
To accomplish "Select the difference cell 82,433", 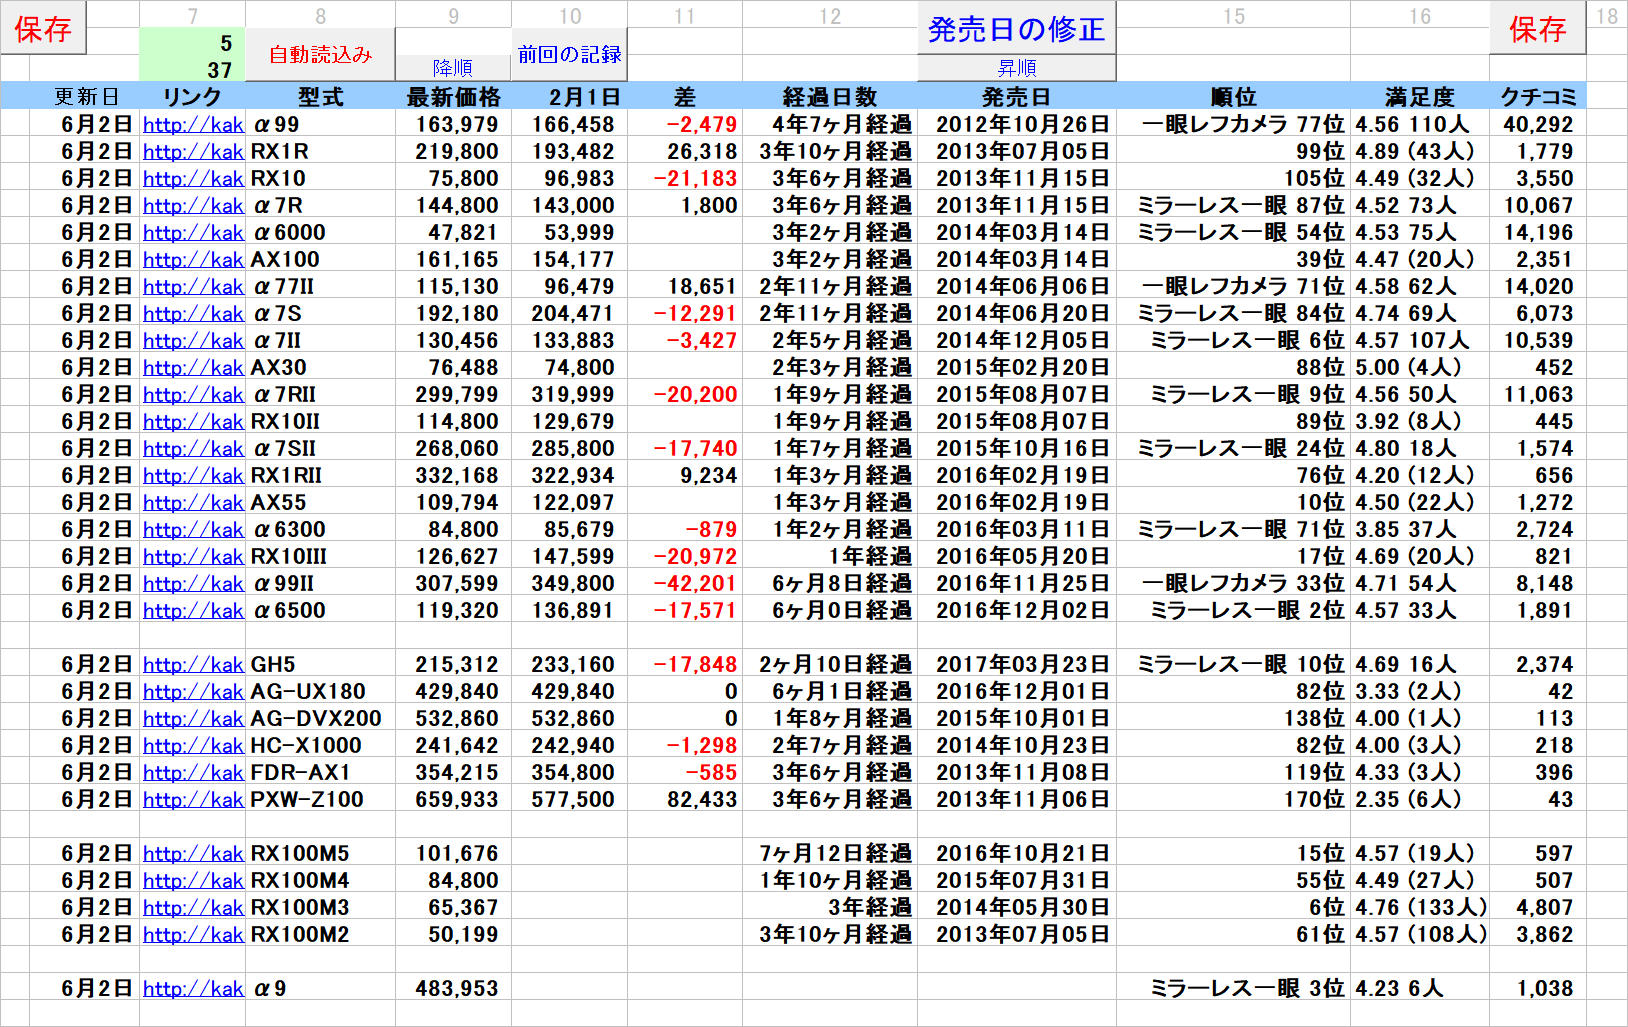I will point(685,800).
